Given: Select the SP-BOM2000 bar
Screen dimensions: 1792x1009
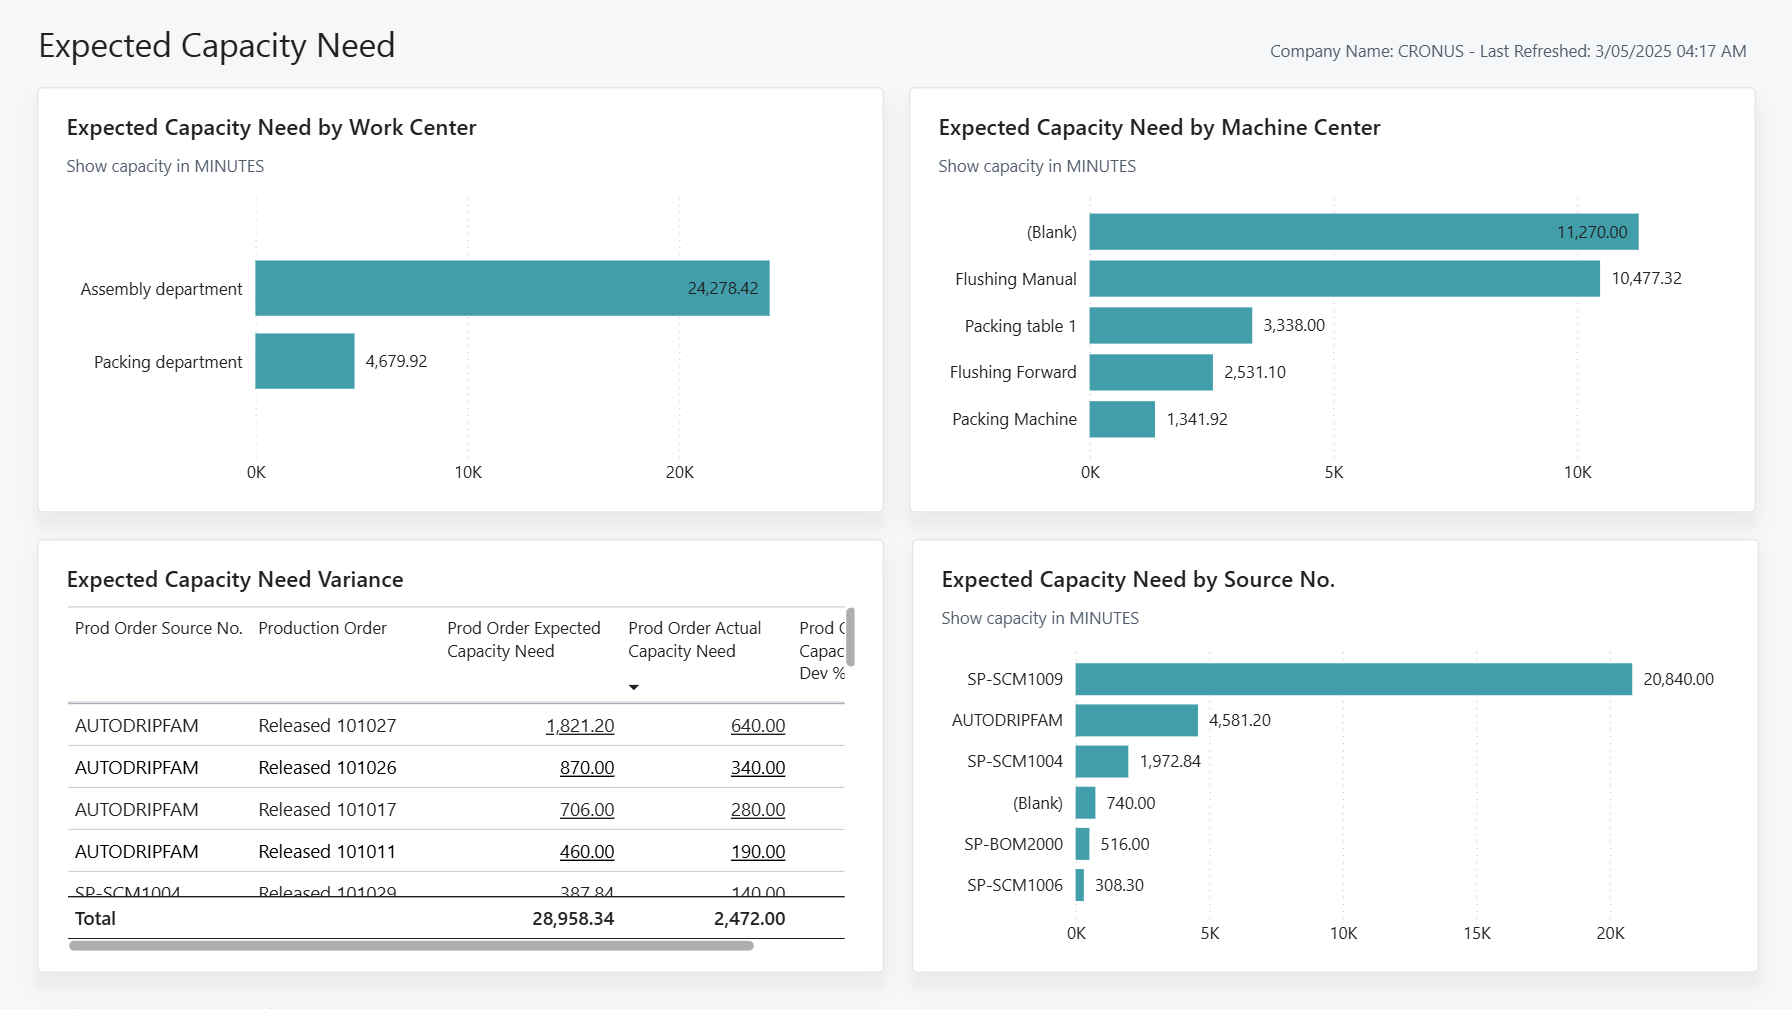Looking at the screenshot, I should (1081, 844).
